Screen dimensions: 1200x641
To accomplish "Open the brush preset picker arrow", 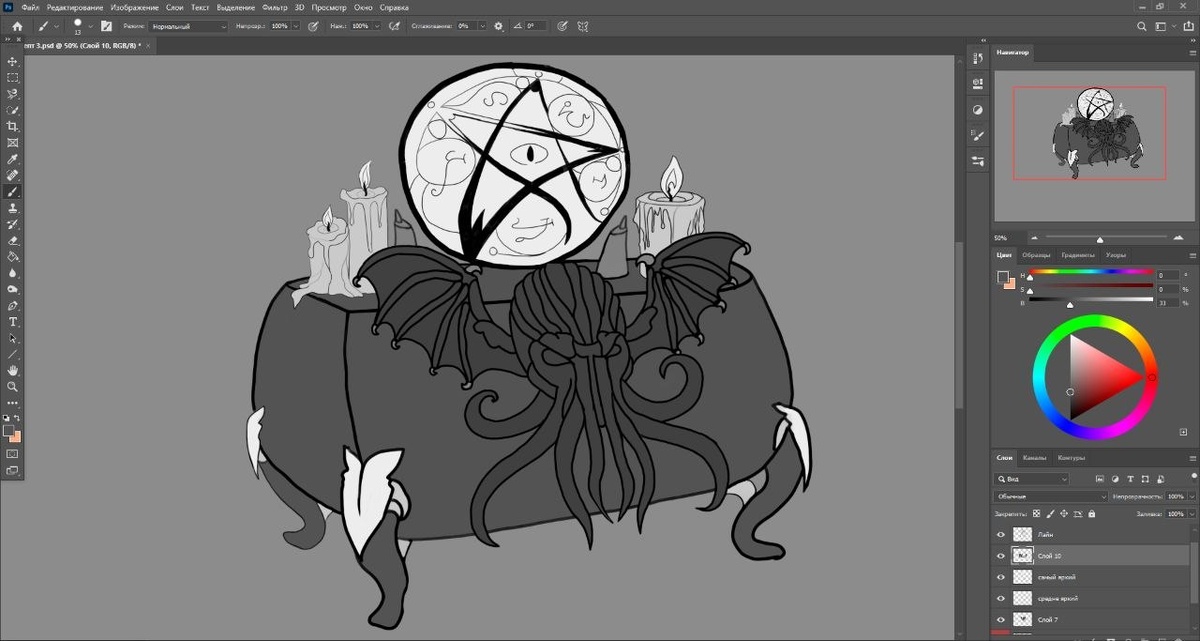I will pyautogui.click(x=90, y=26).
